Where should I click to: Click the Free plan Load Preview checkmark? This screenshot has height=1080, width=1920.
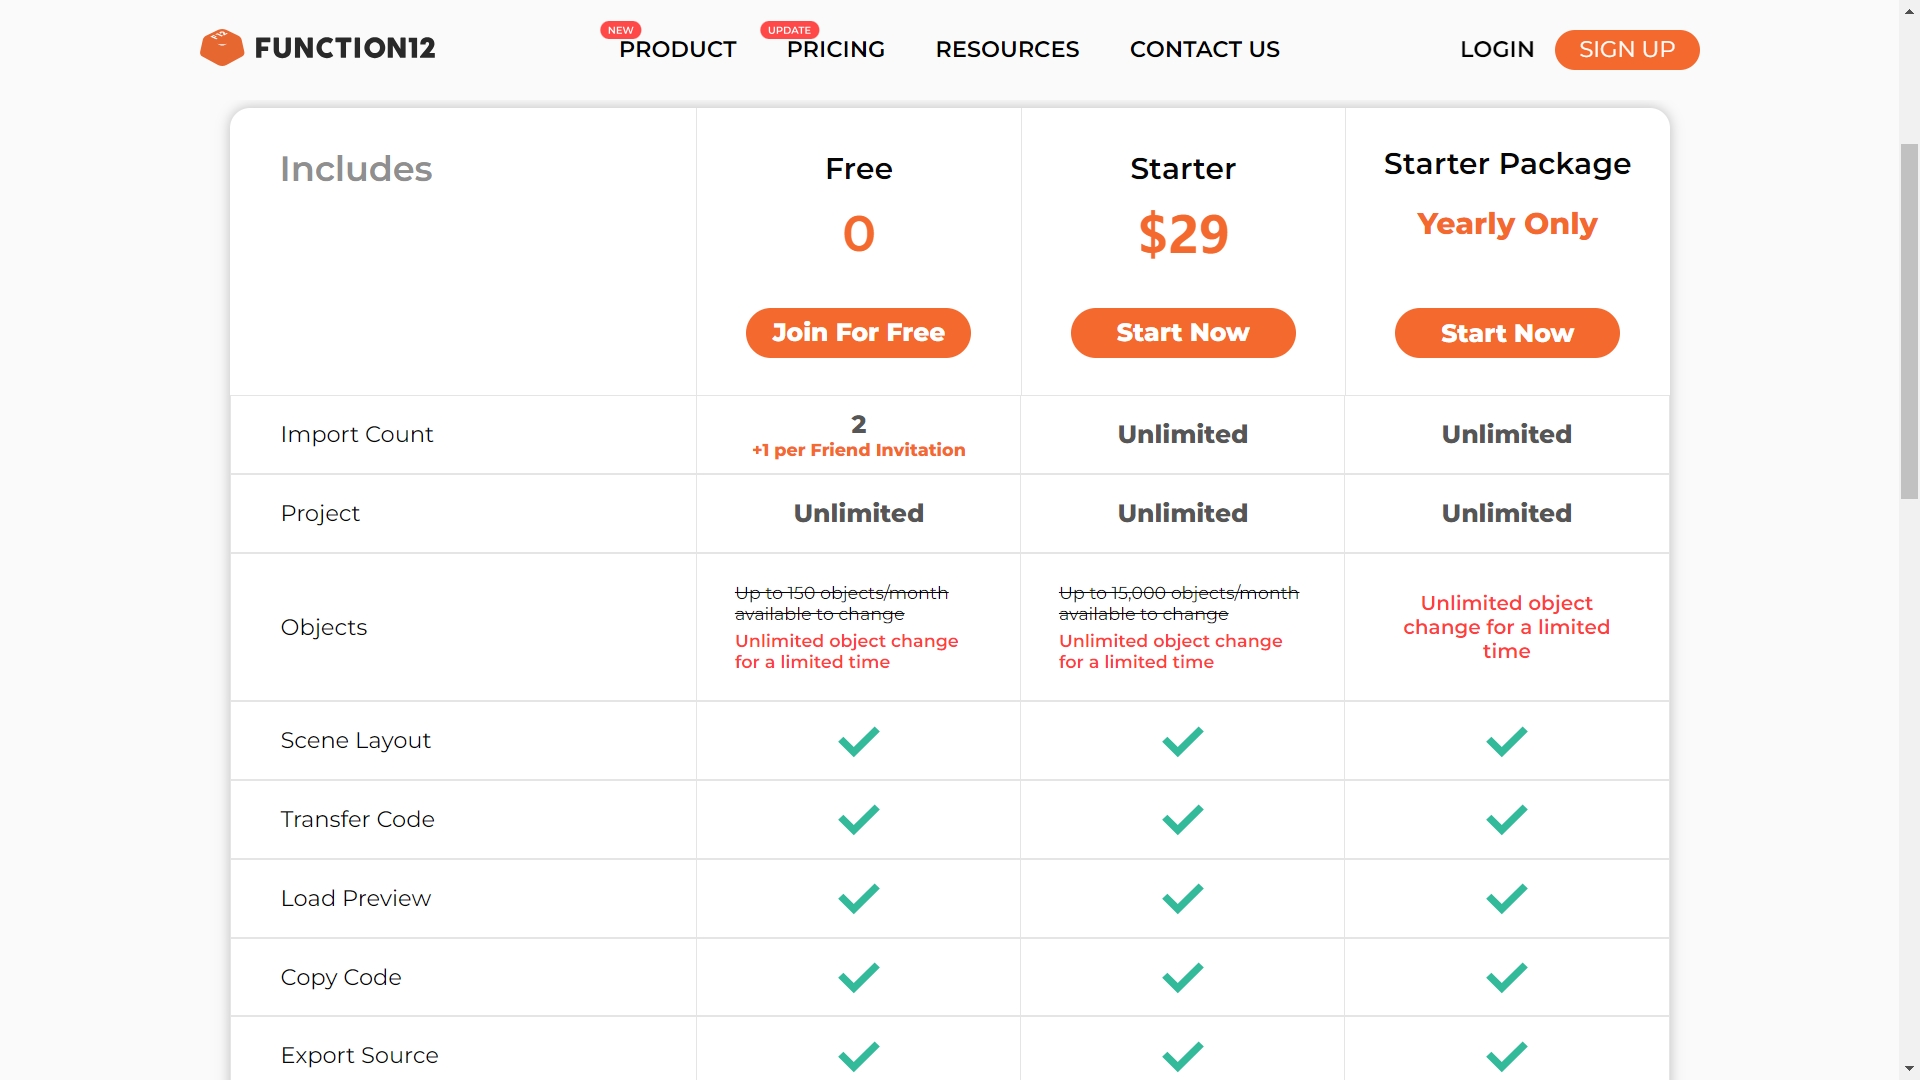pyautogui.click(x=859, y=899)
